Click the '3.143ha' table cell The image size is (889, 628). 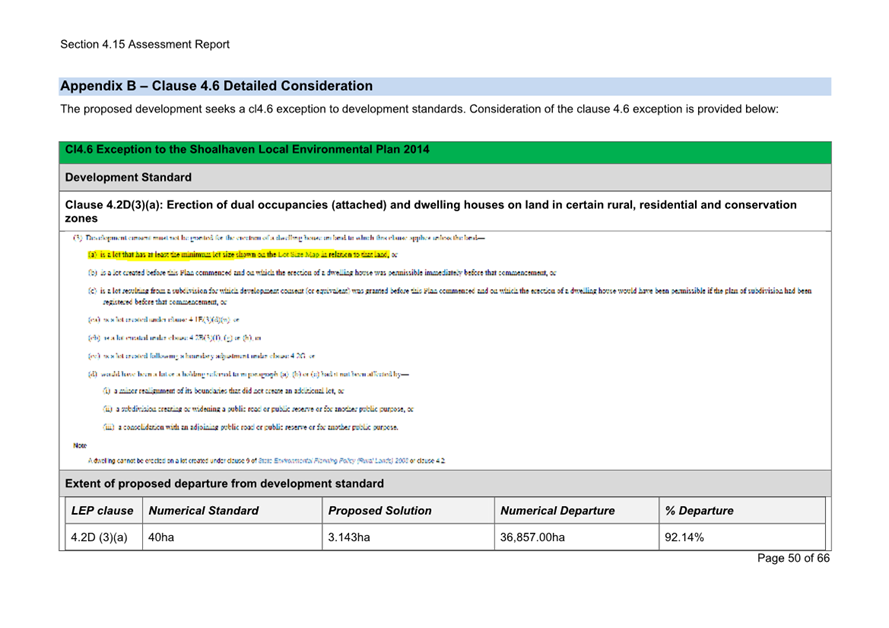click(349, 537)
